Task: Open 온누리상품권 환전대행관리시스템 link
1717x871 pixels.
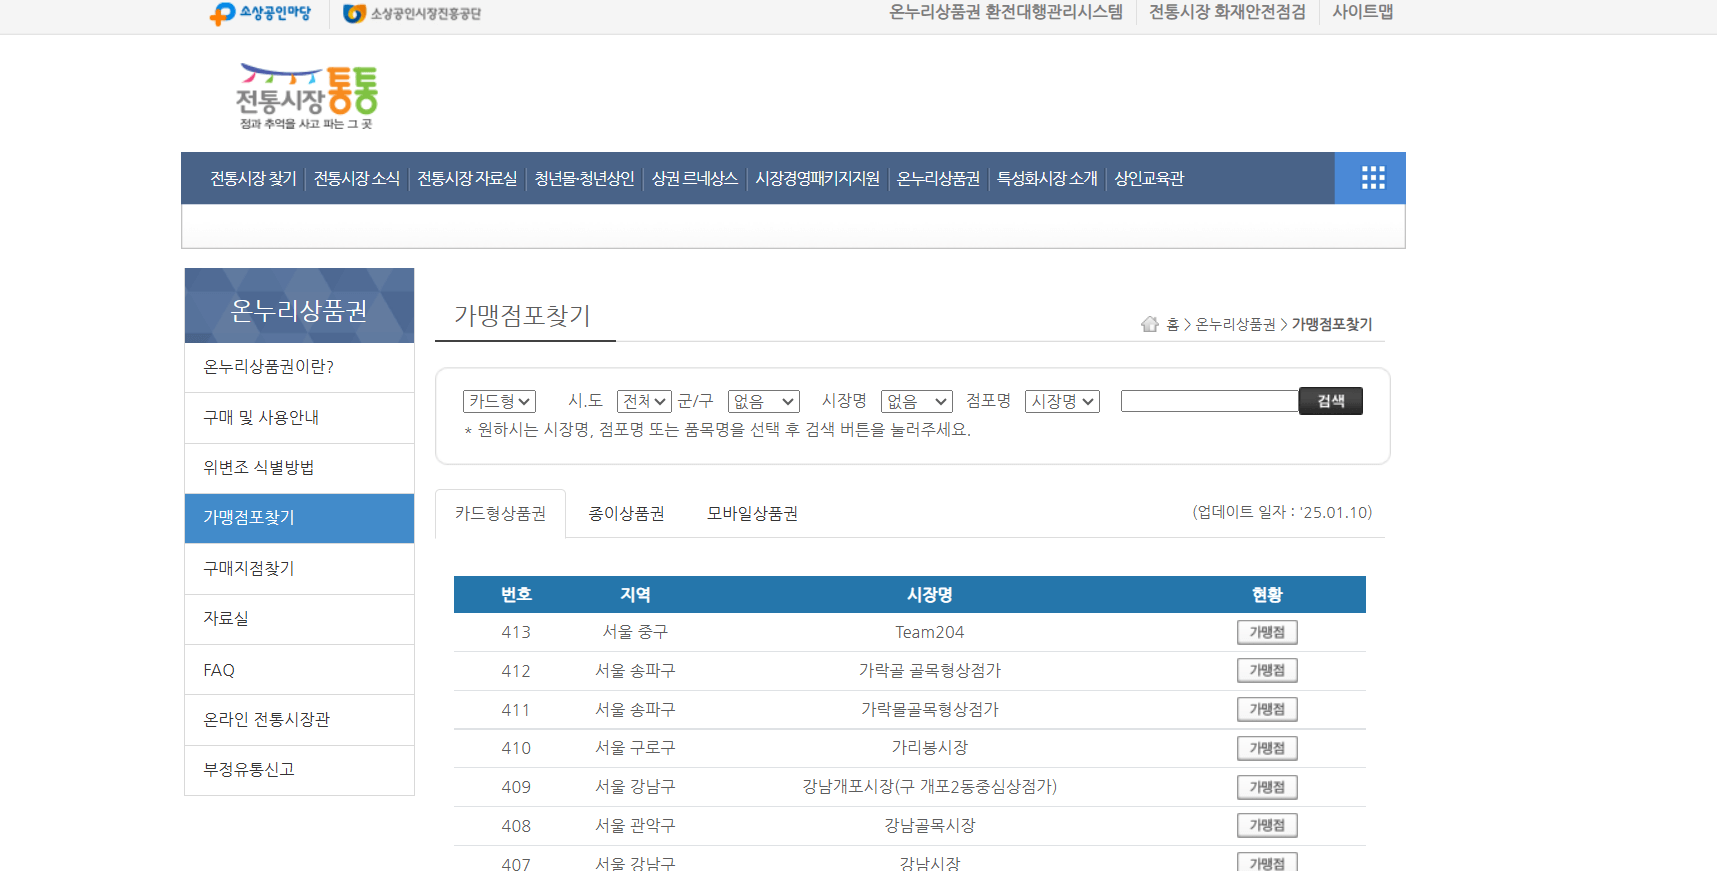Action: click(x=1006, y=12)
